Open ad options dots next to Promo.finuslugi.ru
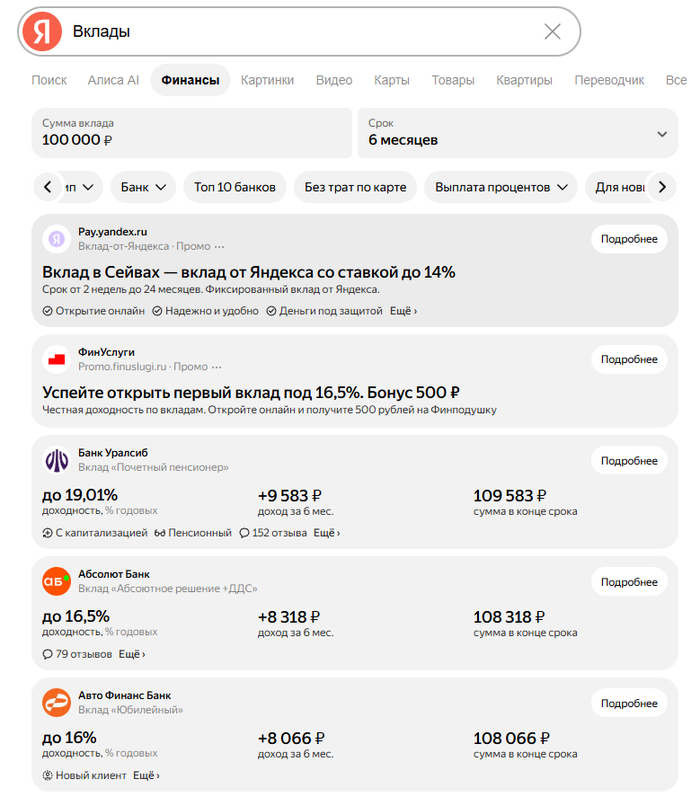The height and width of the screenshot is (797, 700). 217,367
